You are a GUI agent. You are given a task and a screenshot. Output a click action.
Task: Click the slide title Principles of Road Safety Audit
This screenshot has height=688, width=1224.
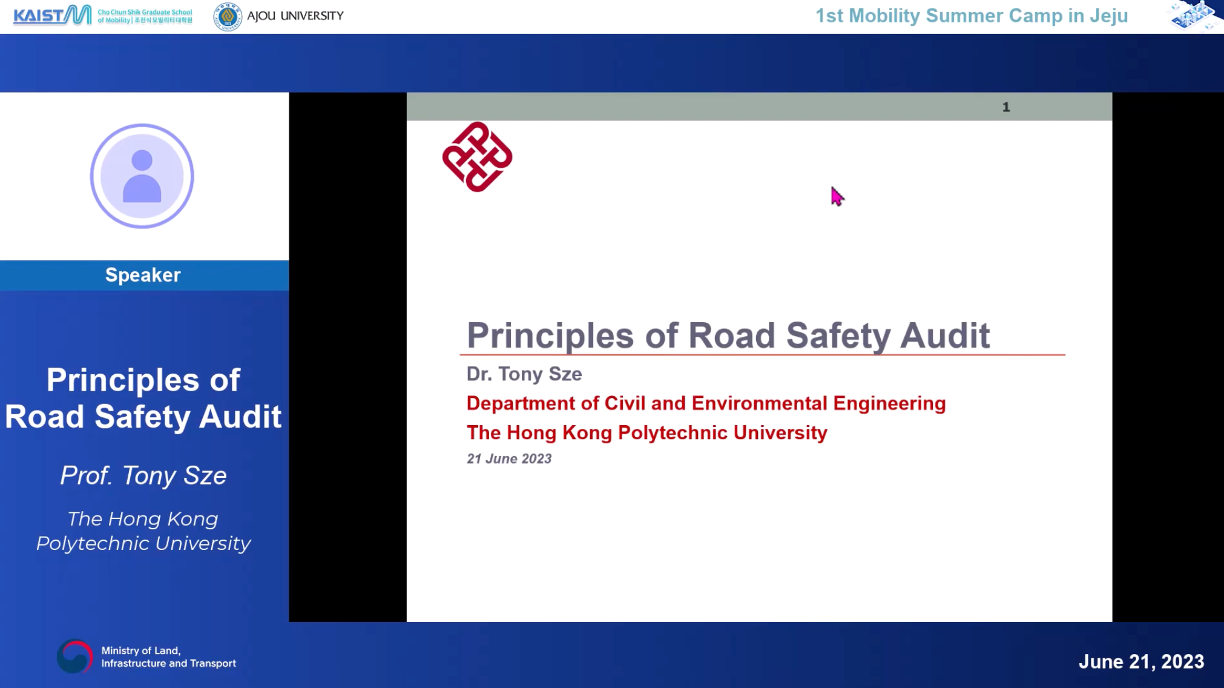pyautogui.click(x=728, y=335)
